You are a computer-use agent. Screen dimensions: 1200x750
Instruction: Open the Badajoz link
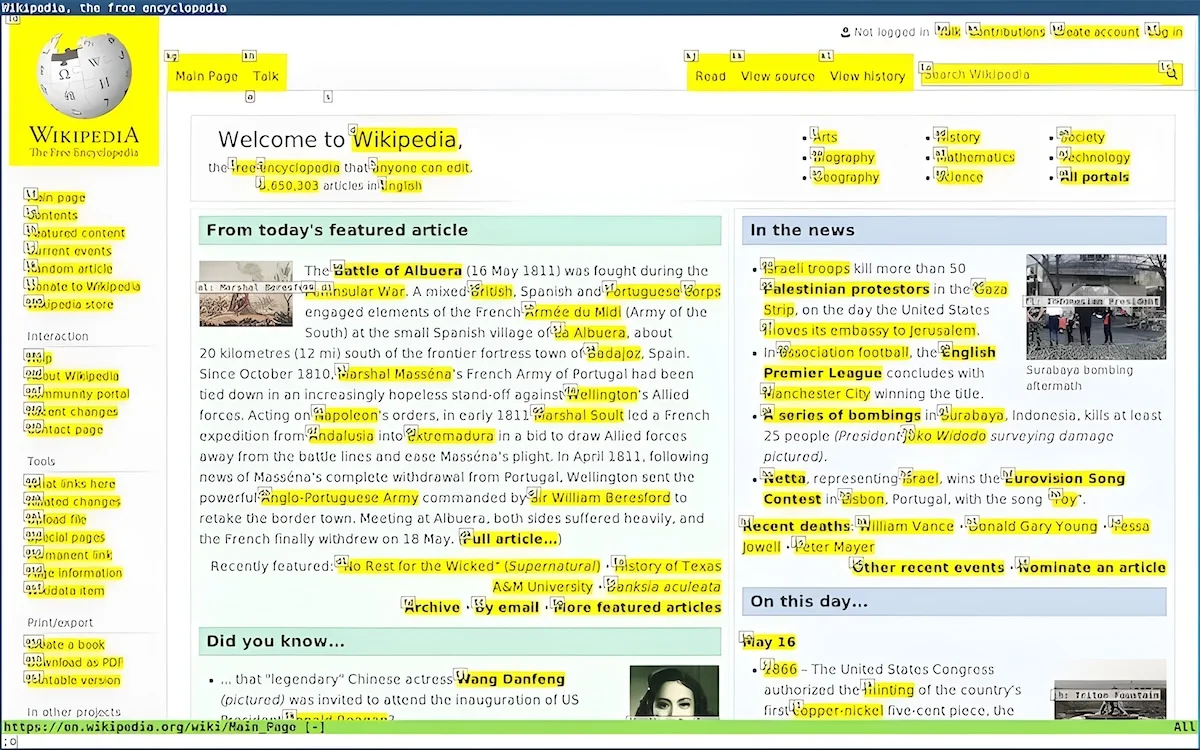pyautogui.click(x=613, y=353)
